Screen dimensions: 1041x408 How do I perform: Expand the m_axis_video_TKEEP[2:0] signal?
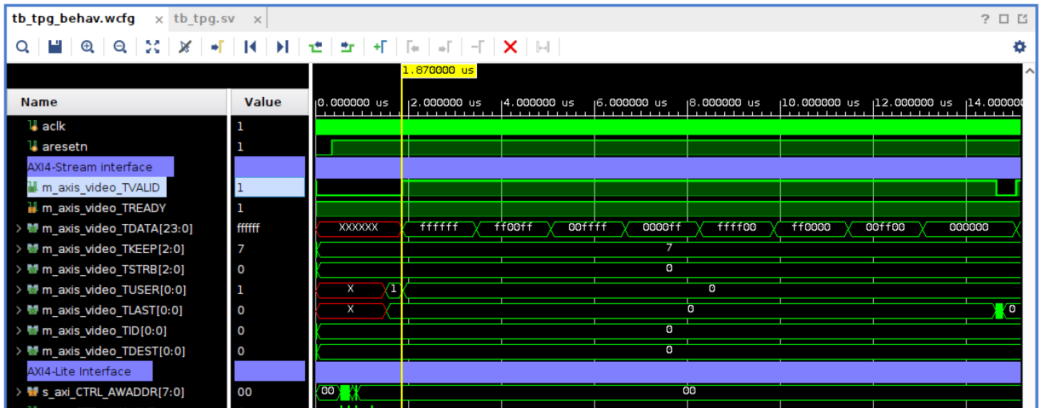pos(17,248)
